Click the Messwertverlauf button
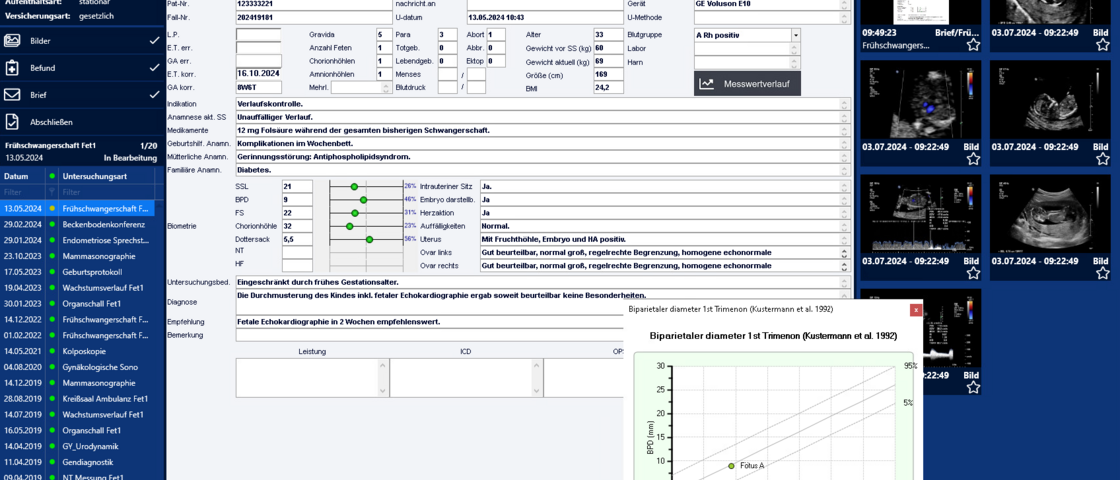The image size is (1120, 480). (747, 84)
